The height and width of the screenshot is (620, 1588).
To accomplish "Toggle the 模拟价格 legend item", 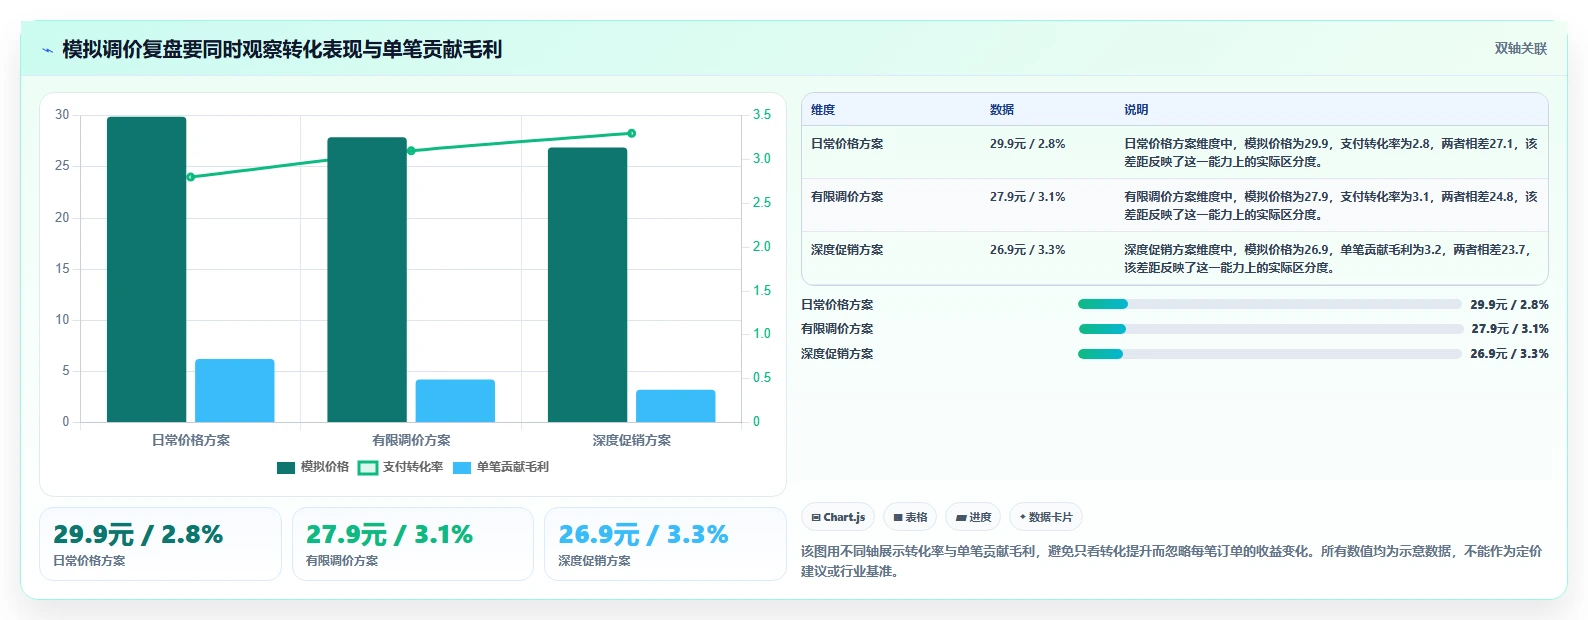I will (313, 467).
